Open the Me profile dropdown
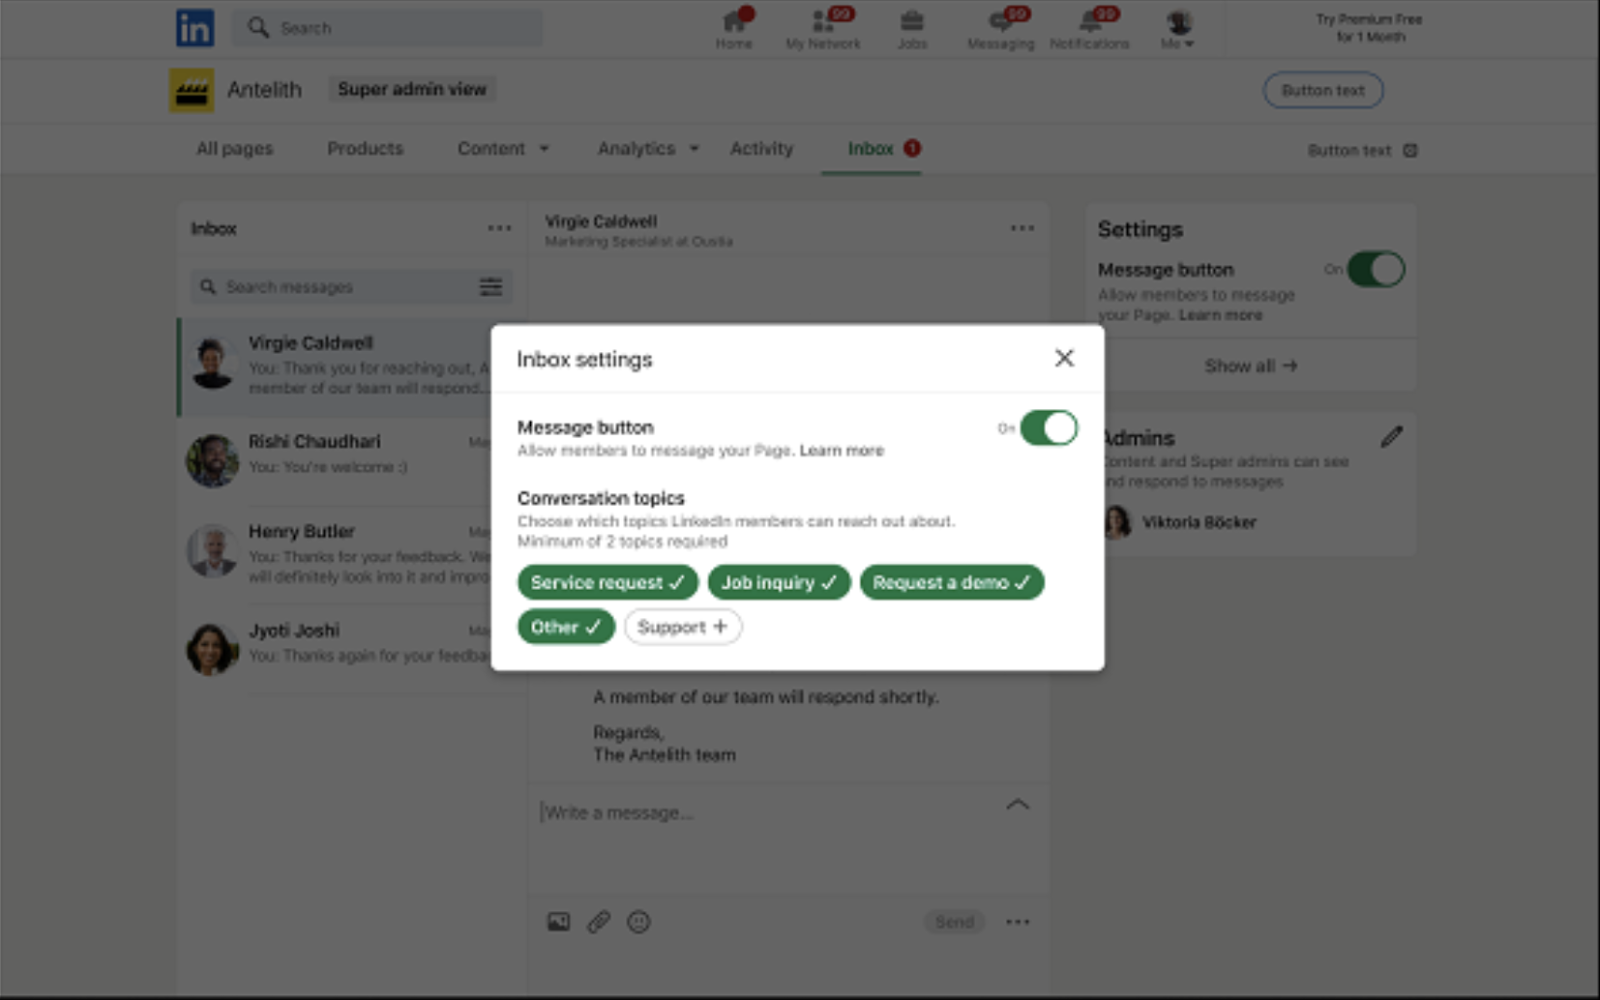The height and width of the screenshot is (1000, 1600). click(1178, 29)
